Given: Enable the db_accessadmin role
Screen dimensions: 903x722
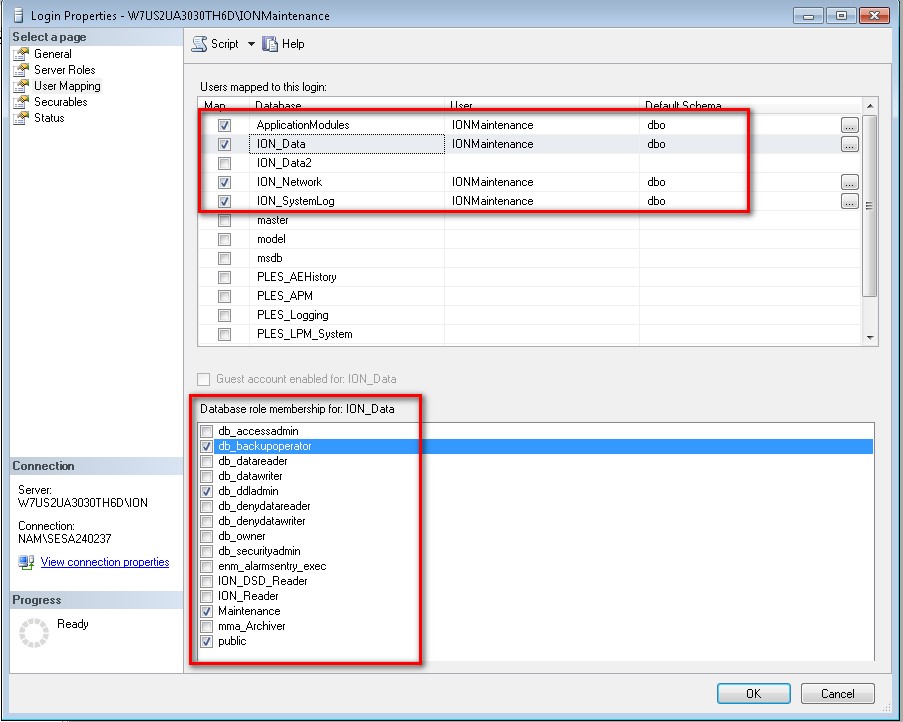Looking at the screenshot, I should coord(206,431).
